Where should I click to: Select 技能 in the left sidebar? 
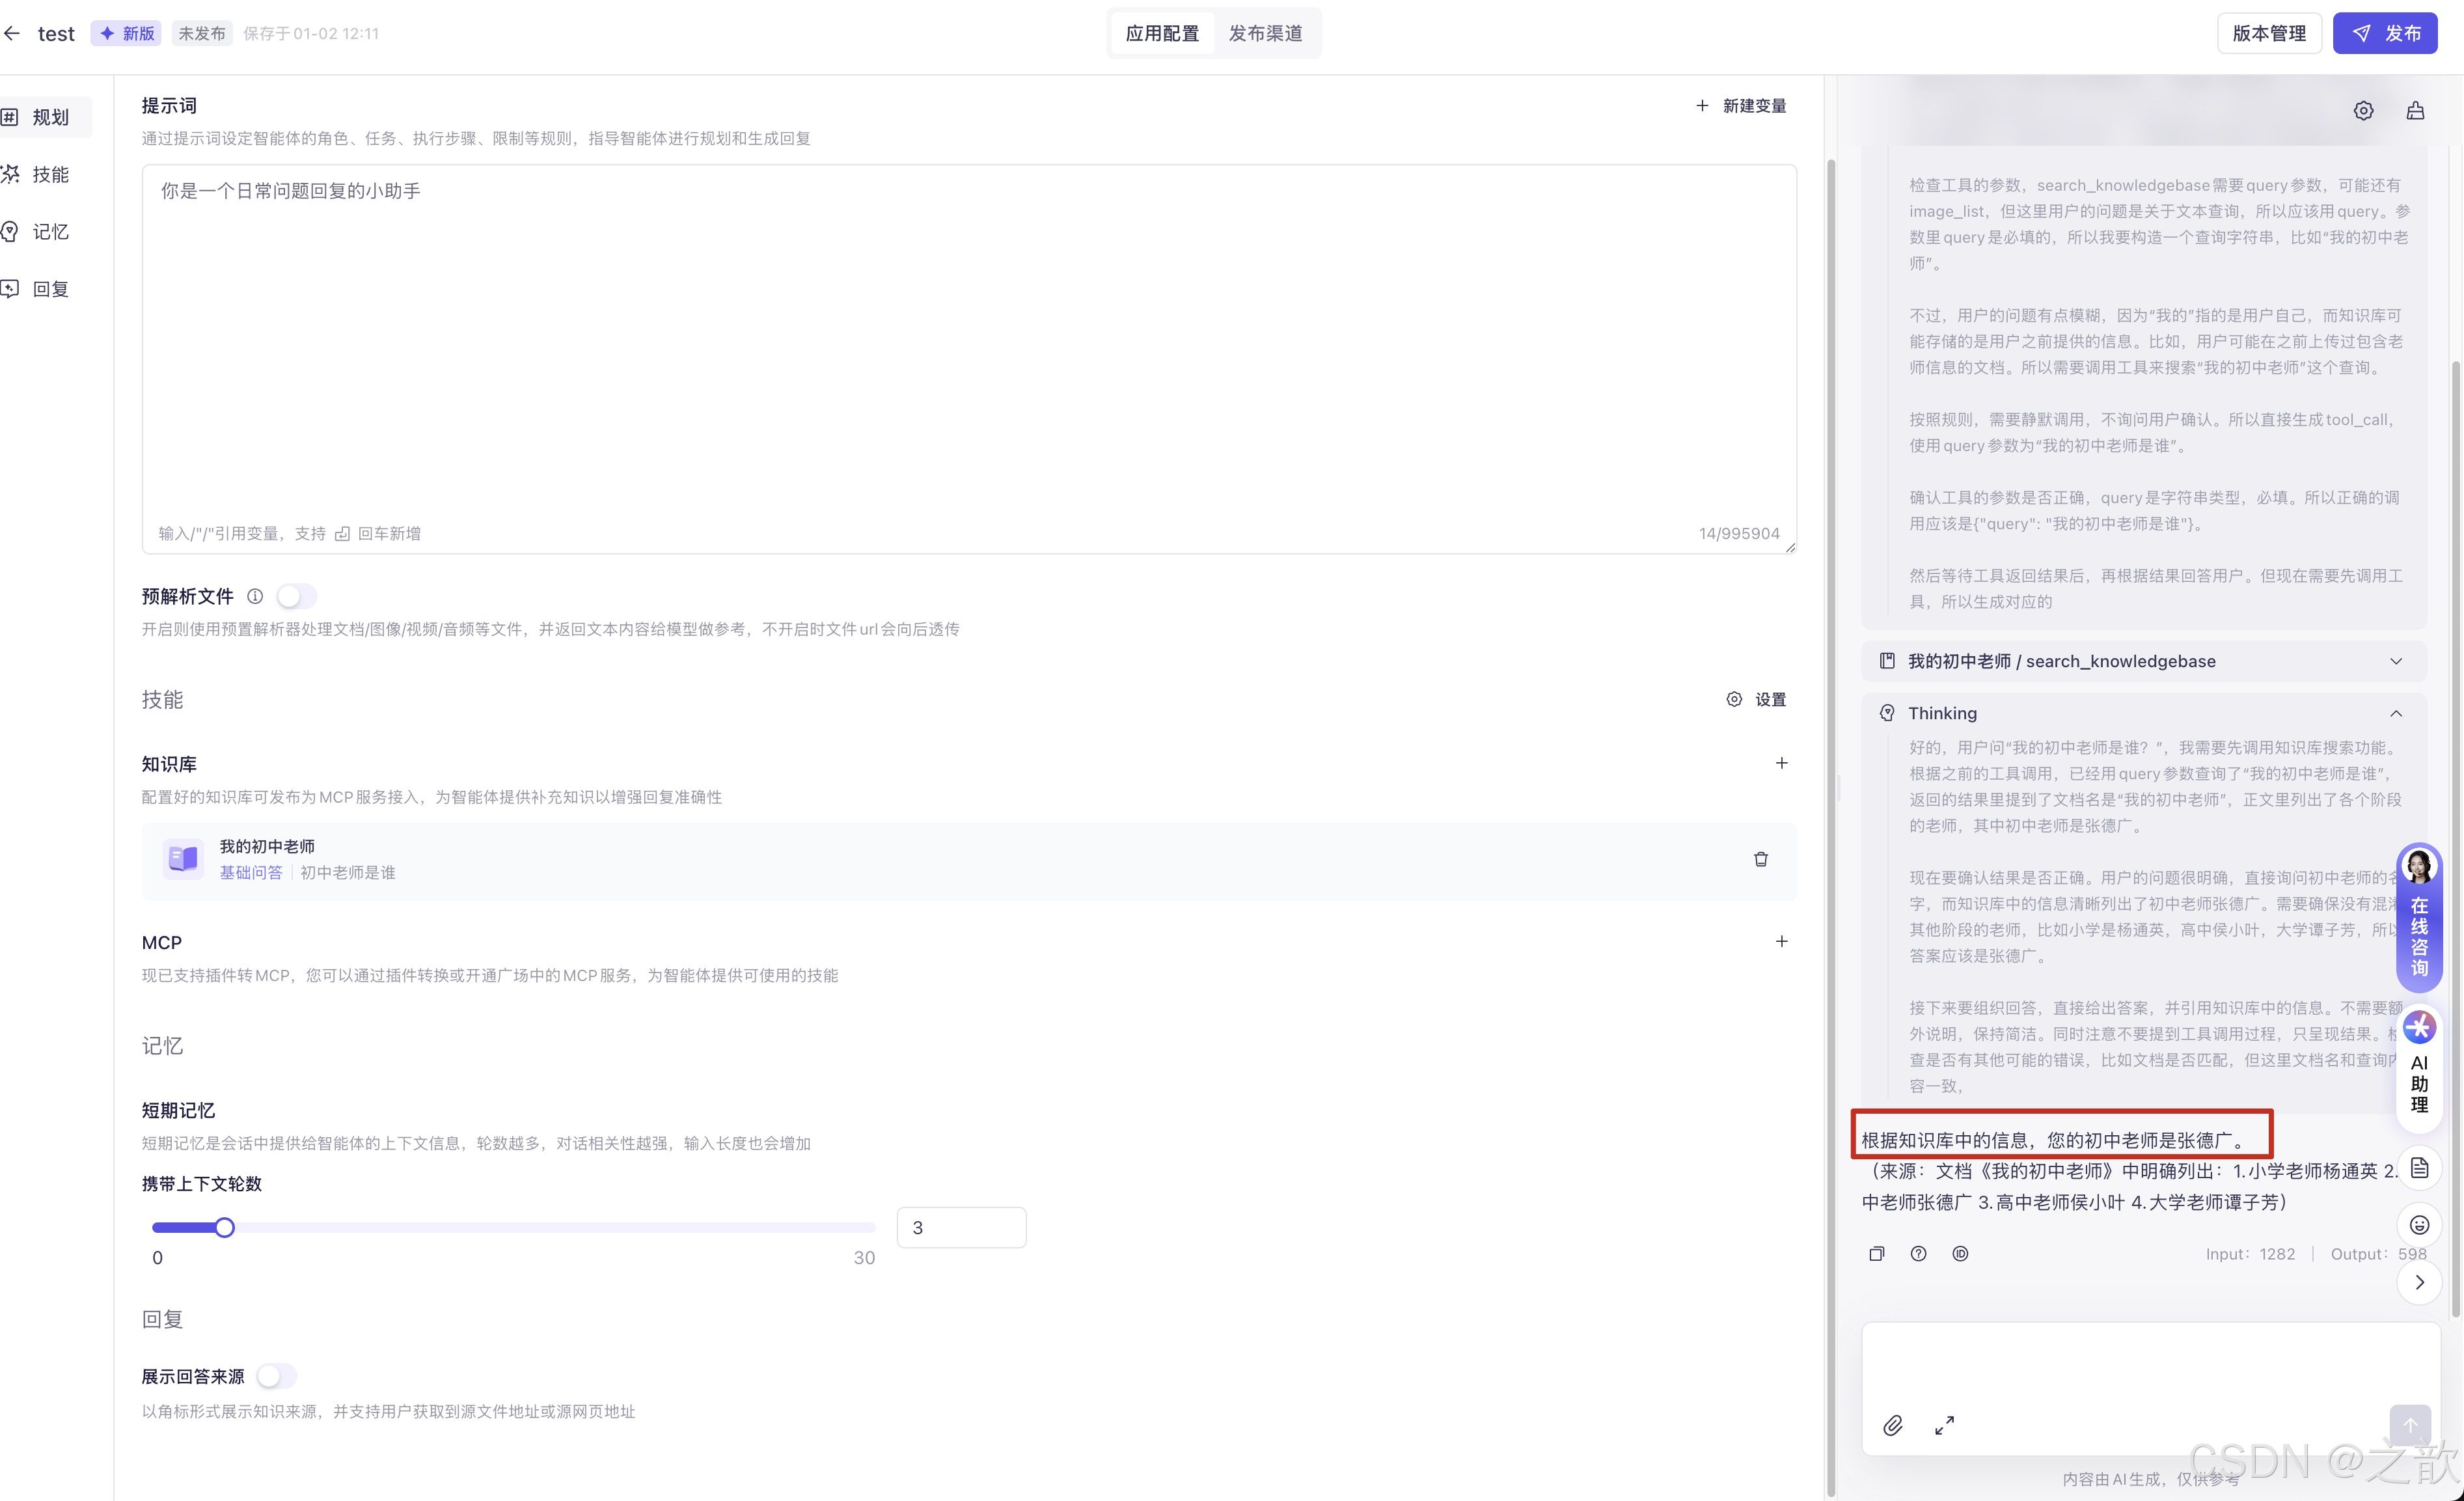tap(50, 174)
